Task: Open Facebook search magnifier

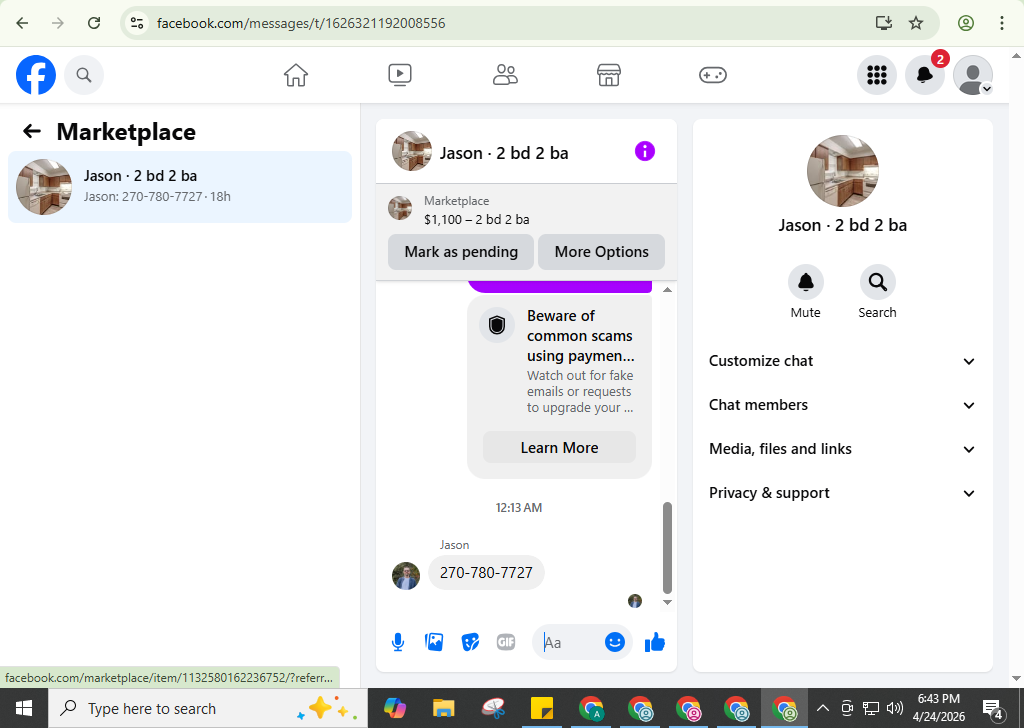Action: (84, 75)
